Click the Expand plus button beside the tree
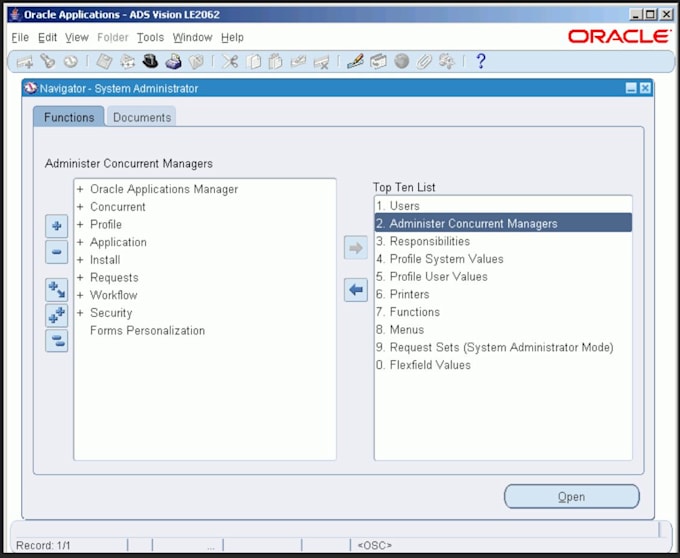This screenshot has width=680, height=558. click(56, 226)
